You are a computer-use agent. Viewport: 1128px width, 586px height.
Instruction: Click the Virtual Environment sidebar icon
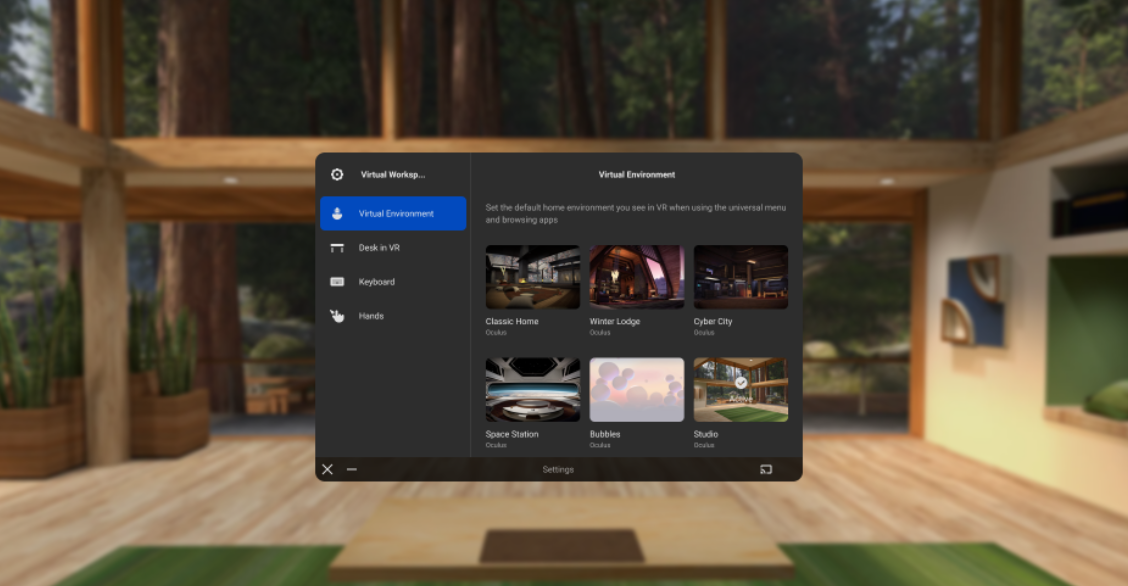(x=337, y=213)
